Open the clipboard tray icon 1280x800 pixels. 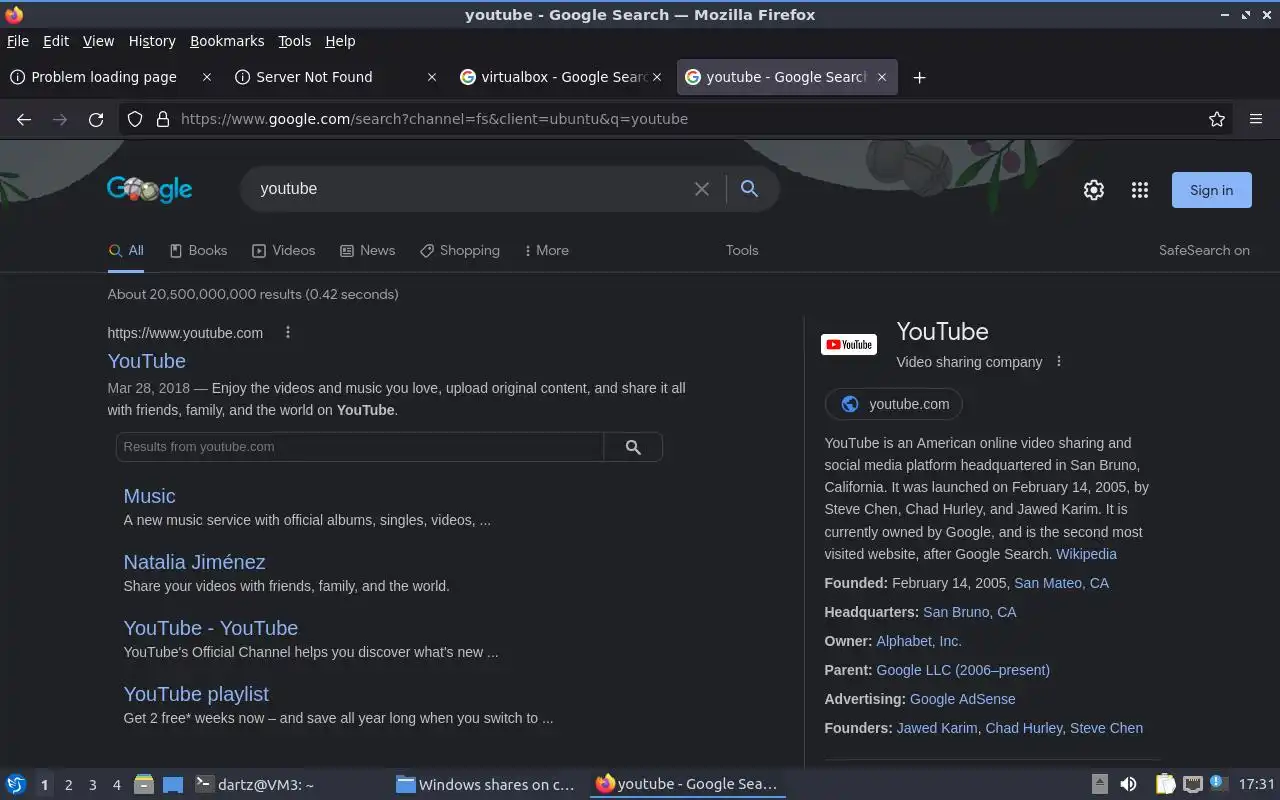(x=1165, y=784)
